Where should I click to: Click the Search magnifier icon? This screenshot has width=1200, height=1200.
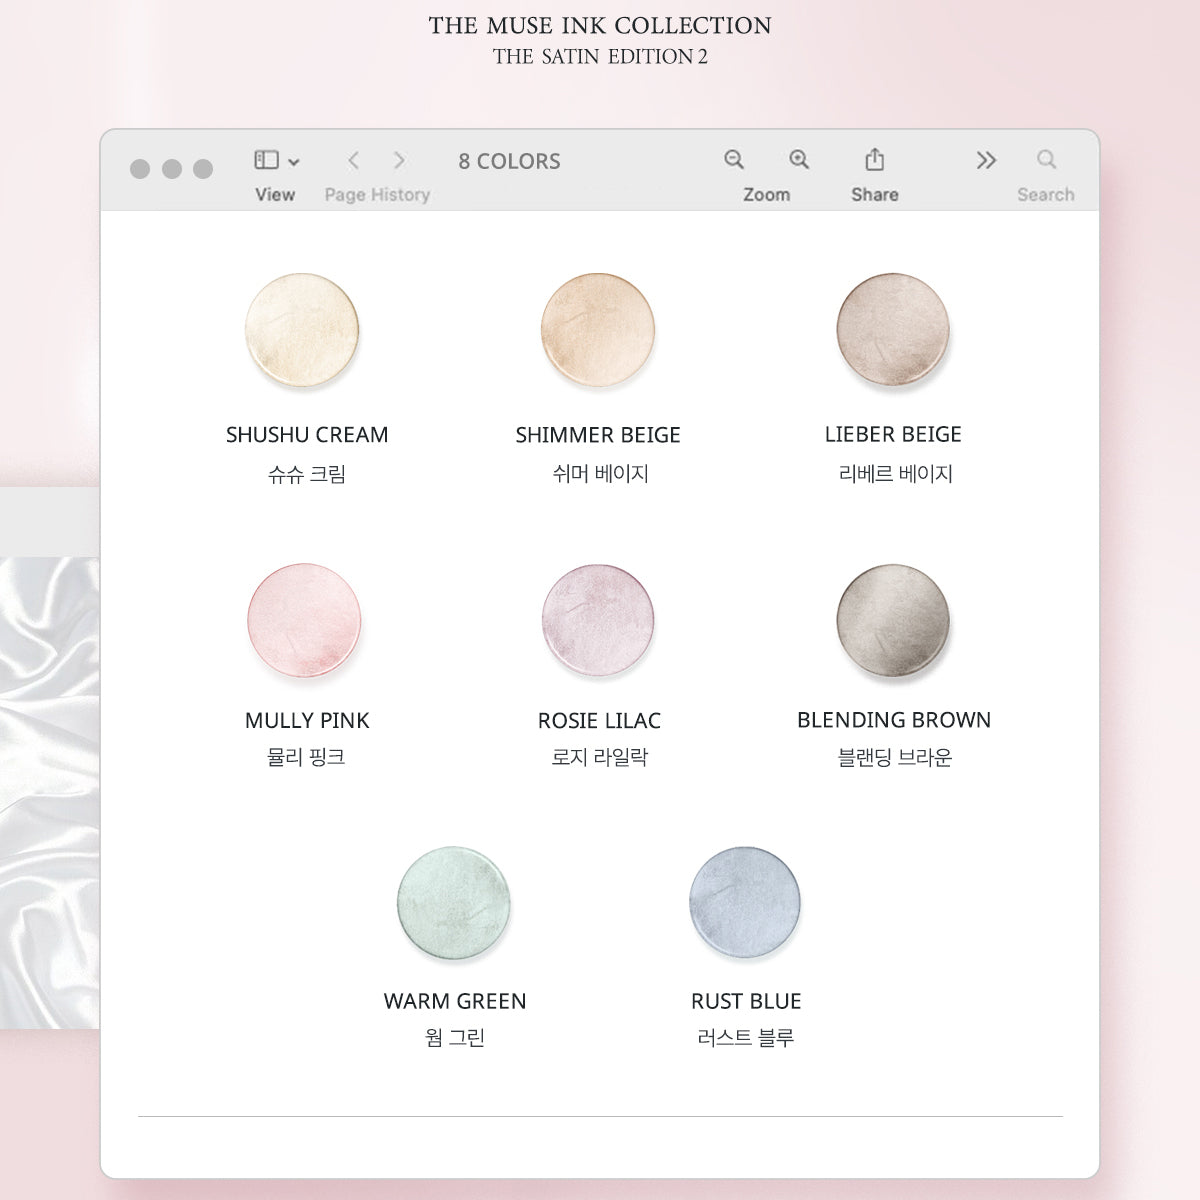[1046, 160]
